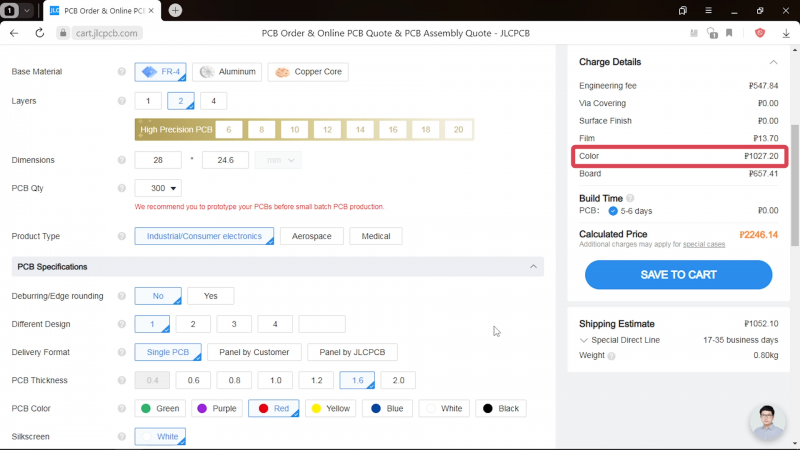Pick Purple PCB color
Viewport: 800px width, 450px height.
click(x=217, y=408)
